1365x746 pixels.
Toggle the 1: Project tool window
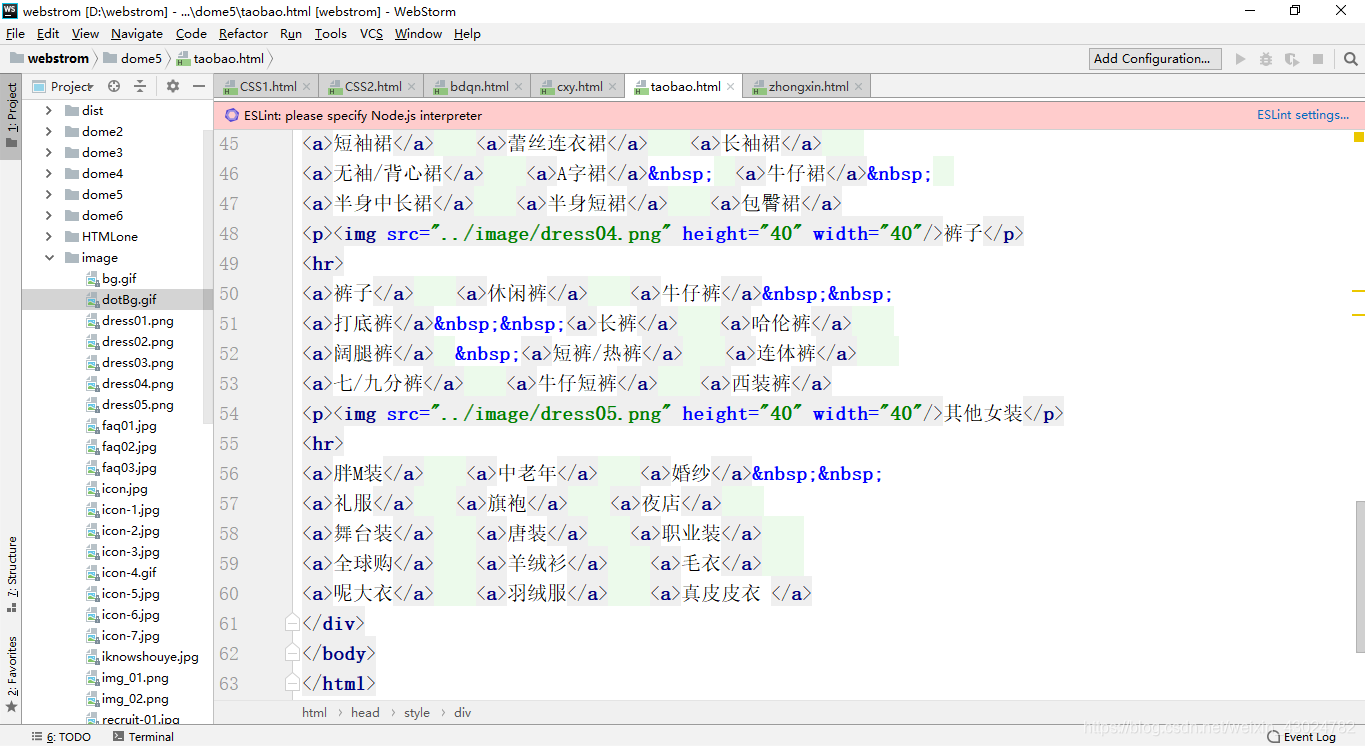coord(11,115)
